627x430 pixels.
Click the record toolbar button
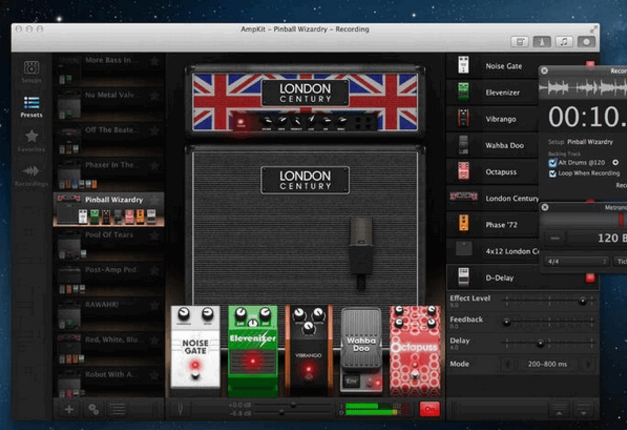tap(586, 42)
